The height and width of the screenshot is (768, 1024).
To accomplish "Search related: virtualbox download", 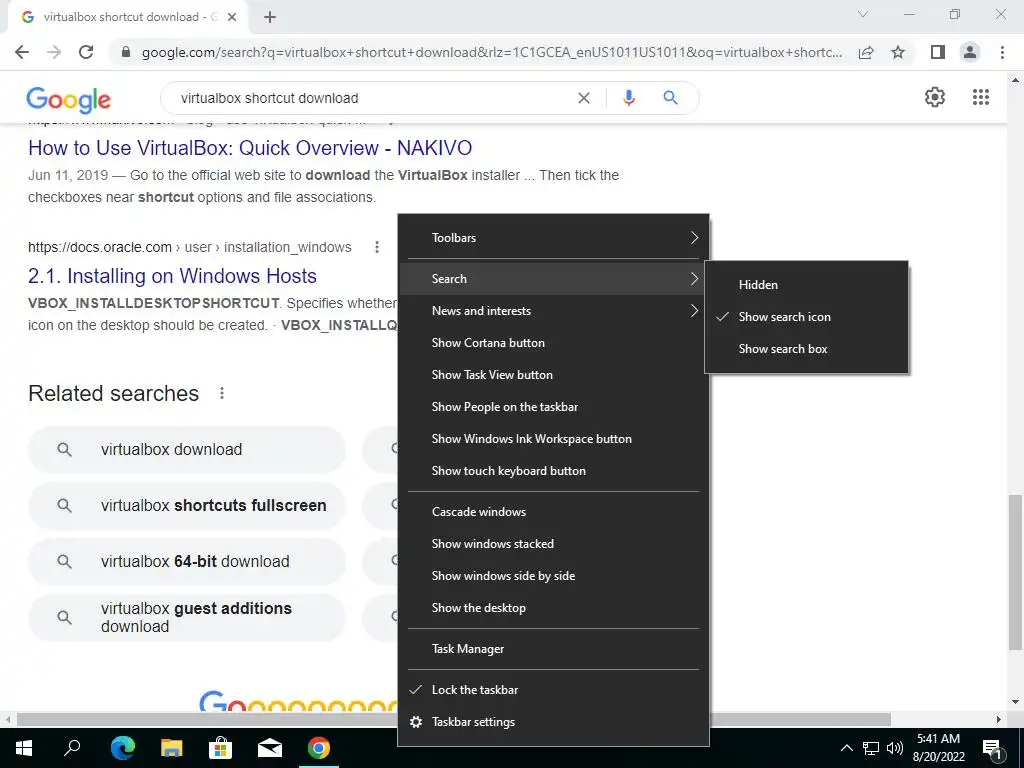I will [187, 449].
